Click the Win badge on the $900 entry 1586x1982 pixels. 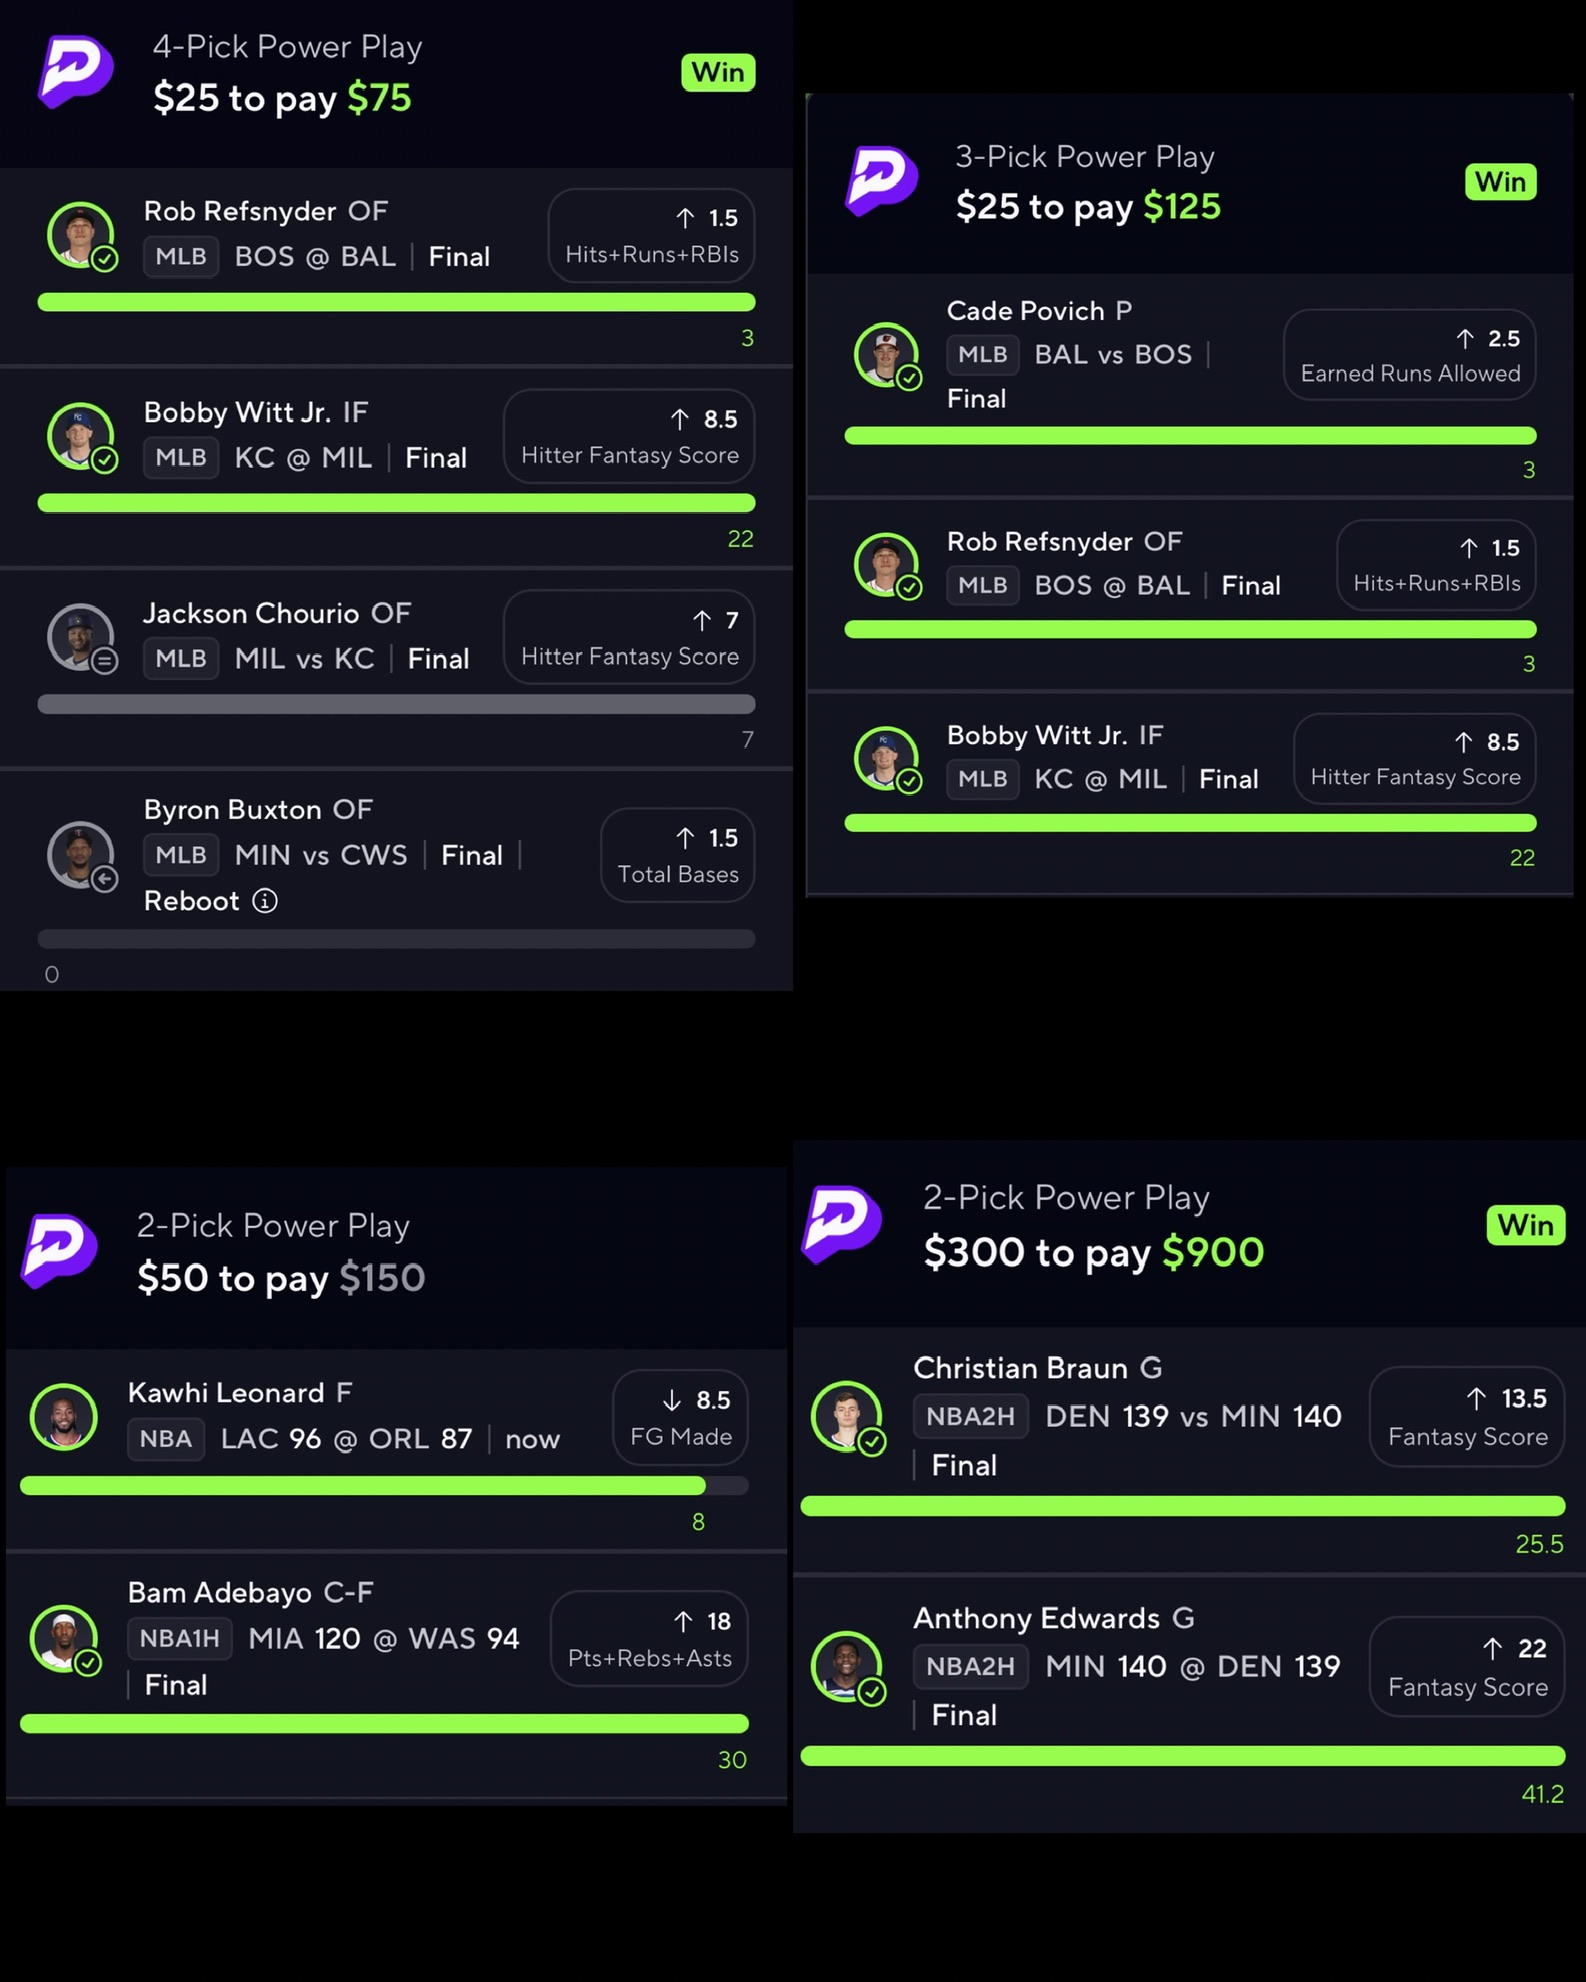tap(1524, 1225)
